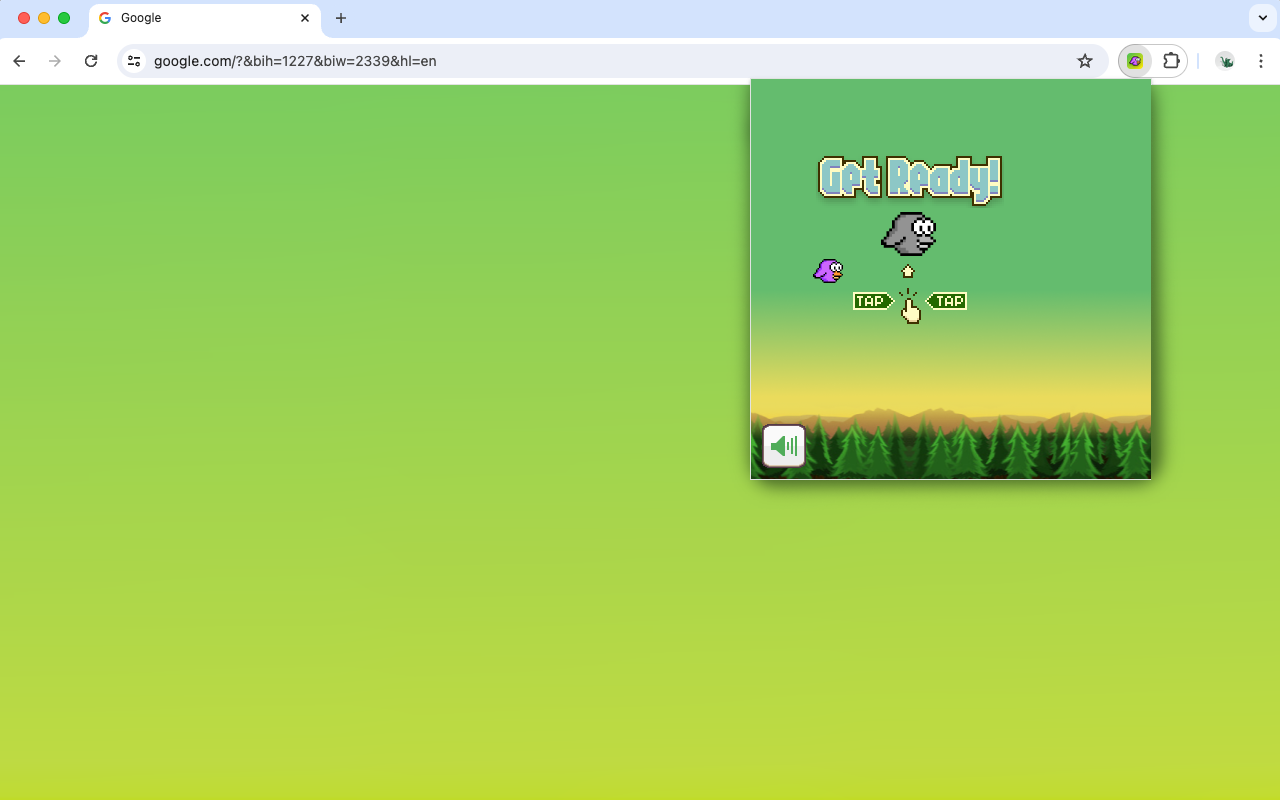Click the right TAP label
Image resolution: width=1280 pixels, height=800 pixels.
tap(947, 301)
